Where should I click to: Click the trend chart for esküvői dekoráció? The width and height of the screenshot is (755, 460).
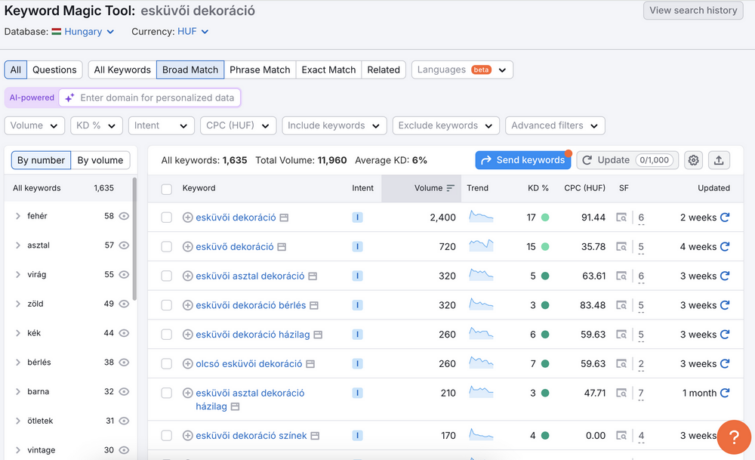coord(481,217)
